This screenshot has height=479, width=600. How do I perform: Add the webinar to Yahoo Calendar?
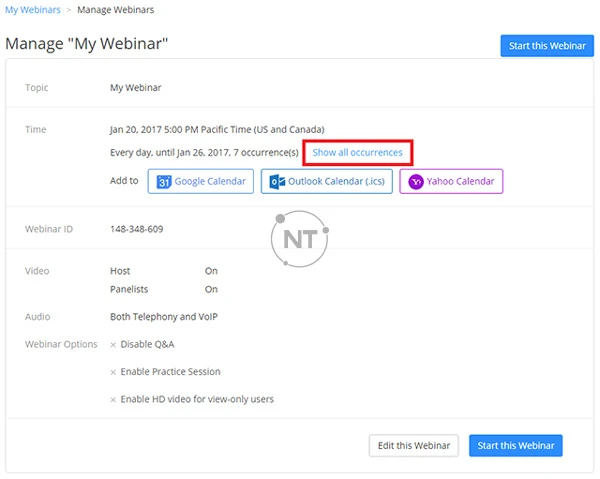point(461,182)
